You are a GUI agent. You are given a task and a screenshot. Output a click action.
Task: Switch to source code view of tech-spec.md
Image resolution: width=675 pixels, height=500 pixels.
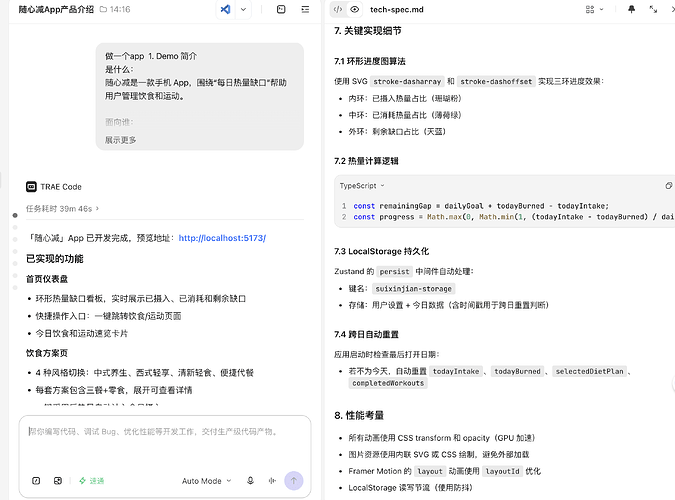coord(338,9)
